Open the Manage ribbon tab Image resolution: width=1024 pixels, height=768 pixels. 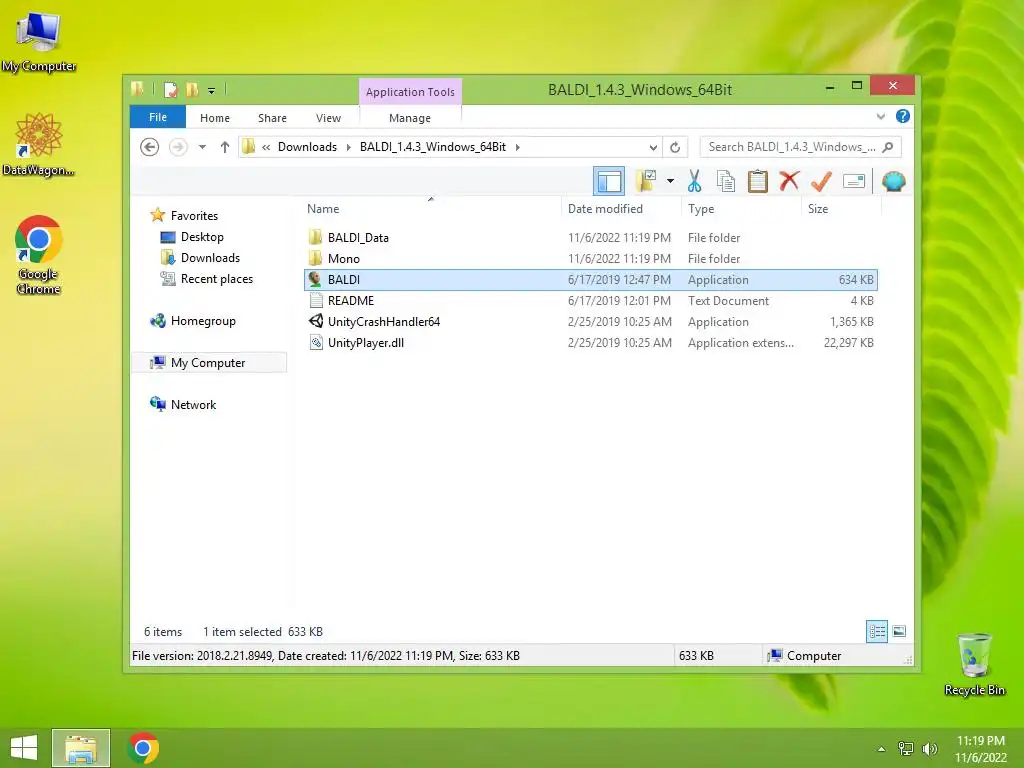pyautogui.click(x=410, y=118)
